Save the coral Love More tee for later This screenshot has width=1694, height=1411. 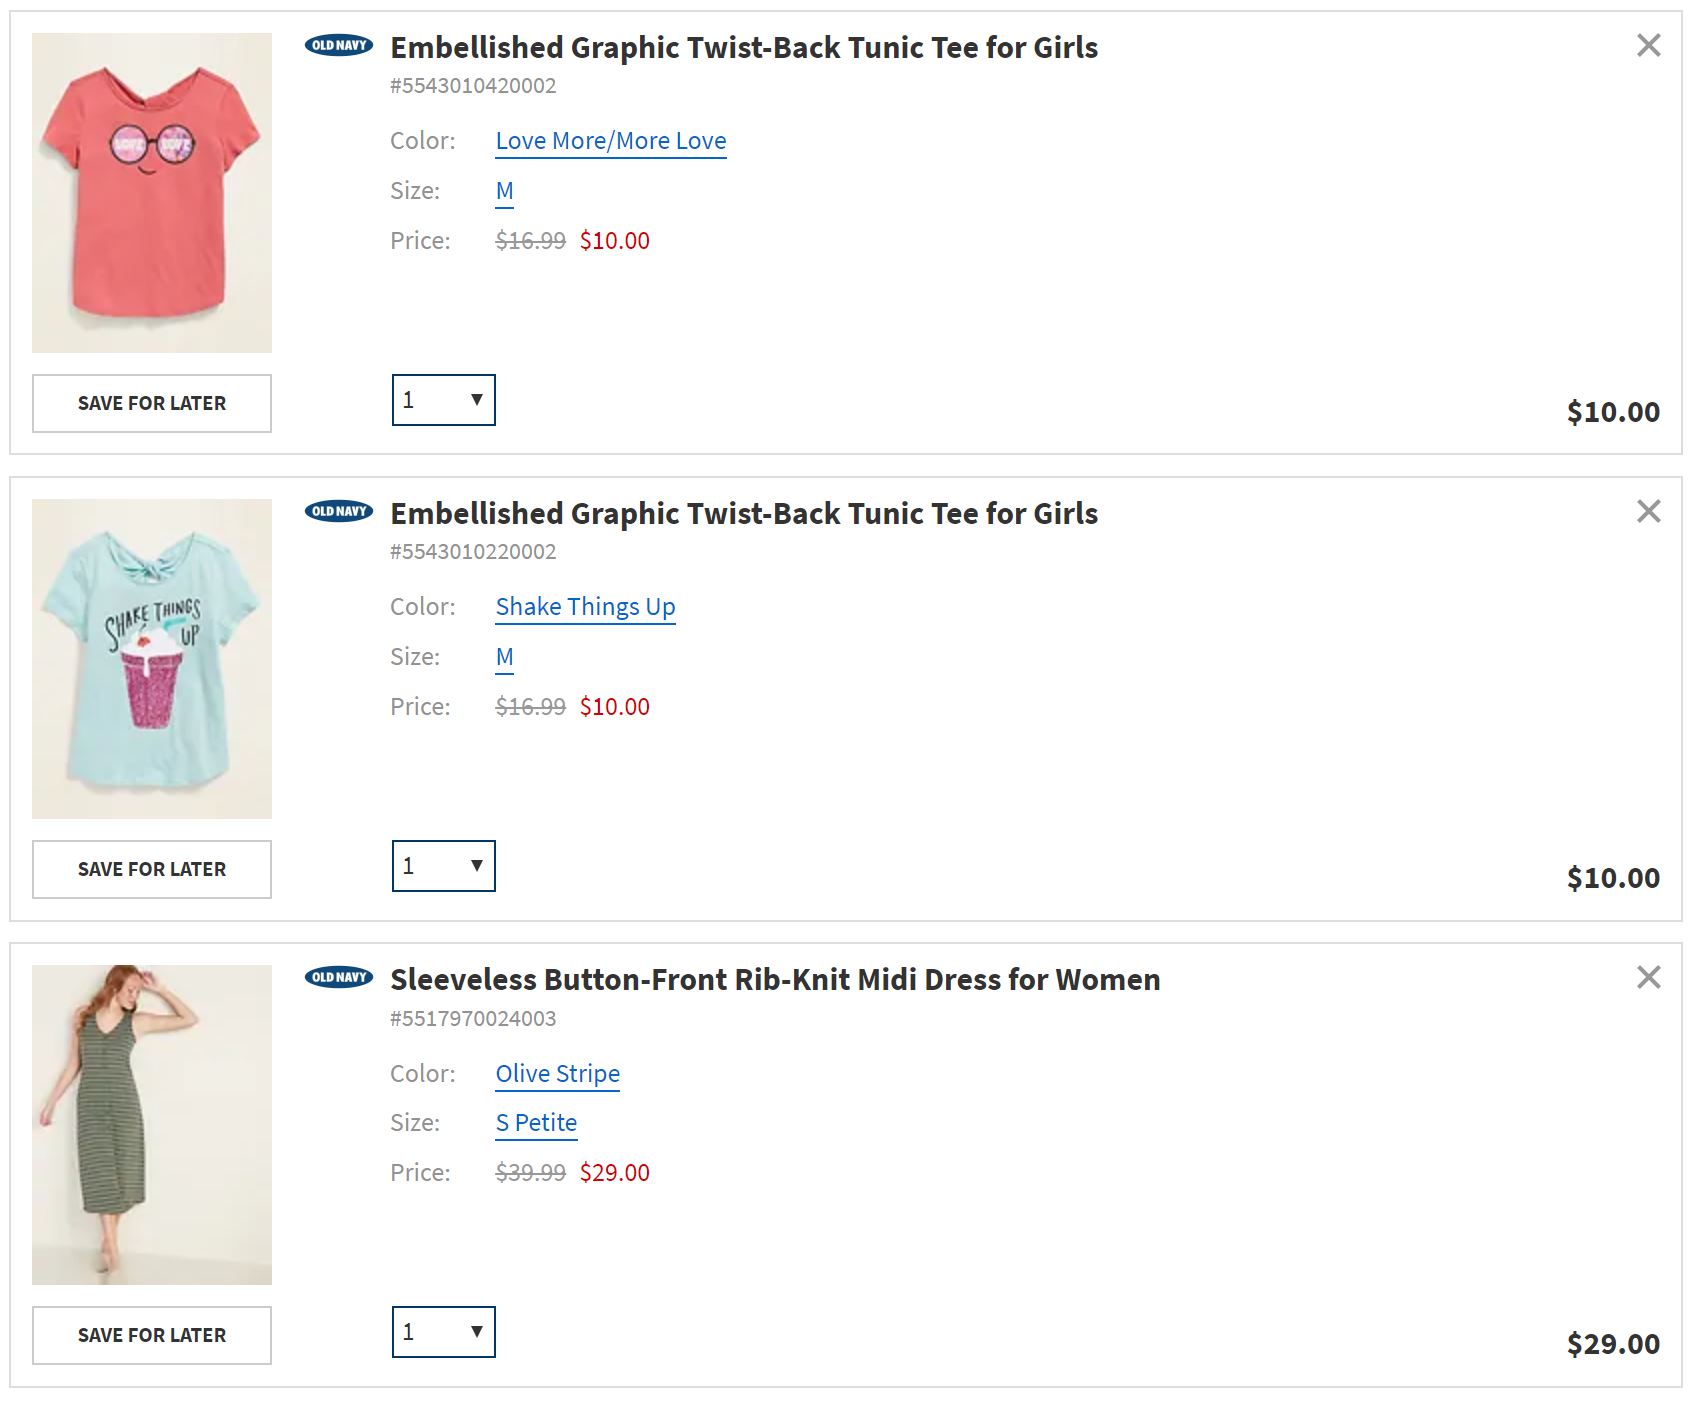[x=152, y=403]
